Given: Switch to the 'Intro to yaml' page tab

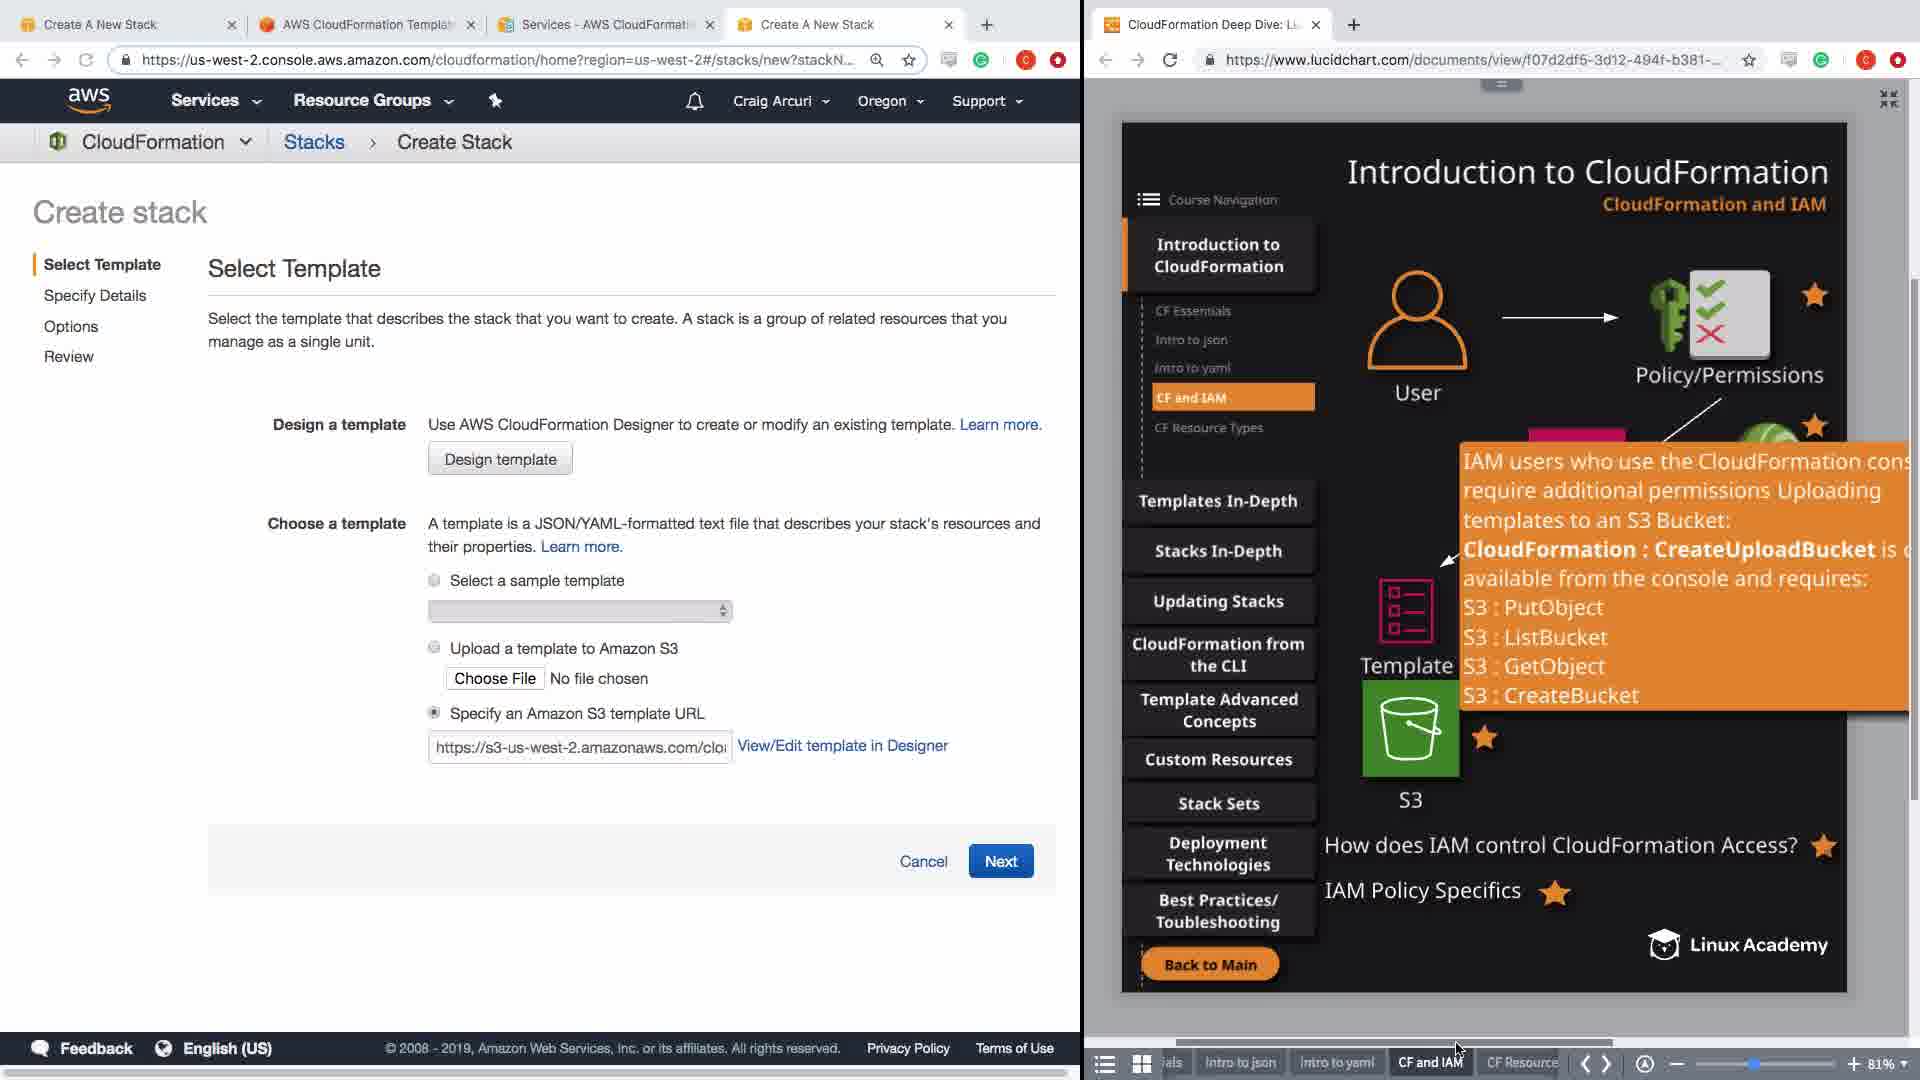Looking at the screenshot, I should (1336, 1063).
